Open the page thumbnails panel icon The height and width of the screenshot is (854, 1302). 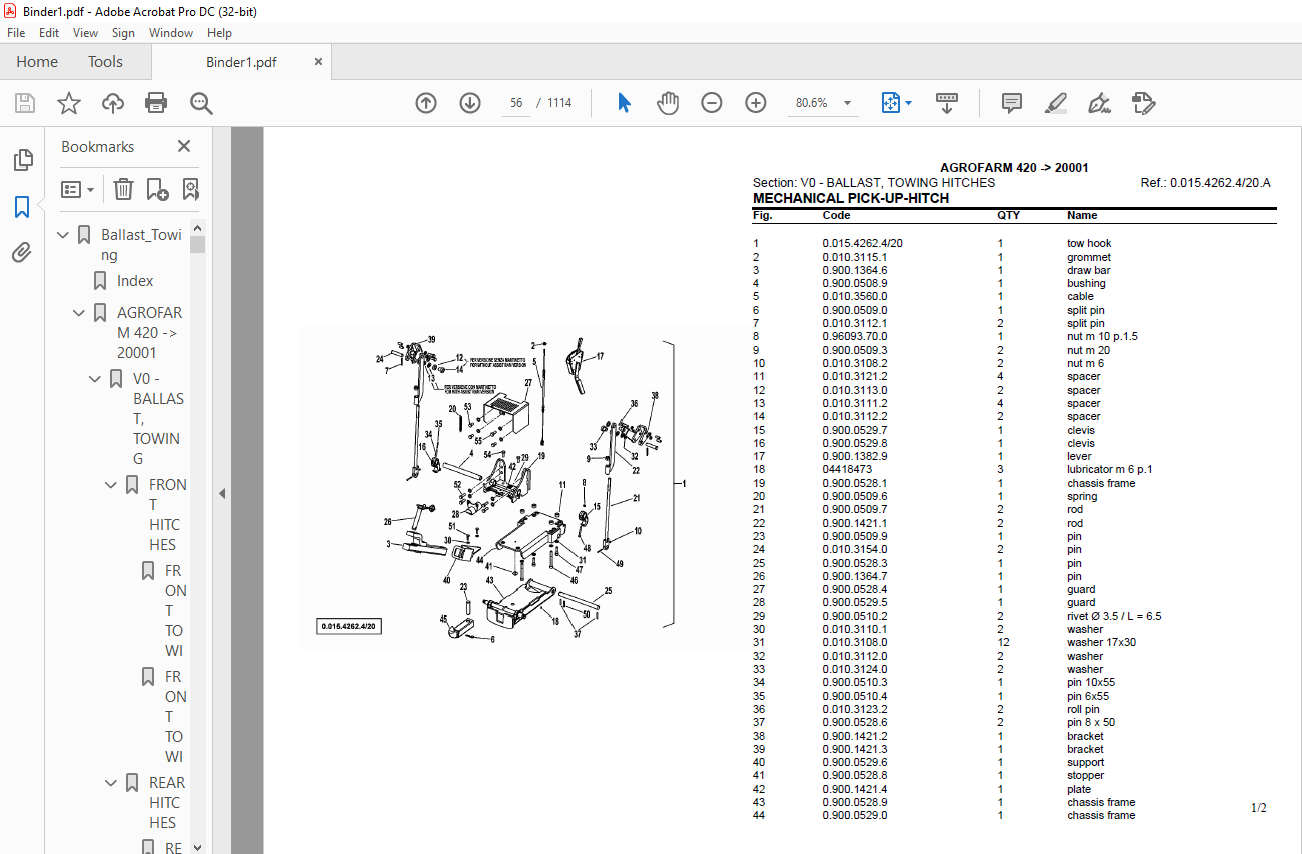click(22, 160)
